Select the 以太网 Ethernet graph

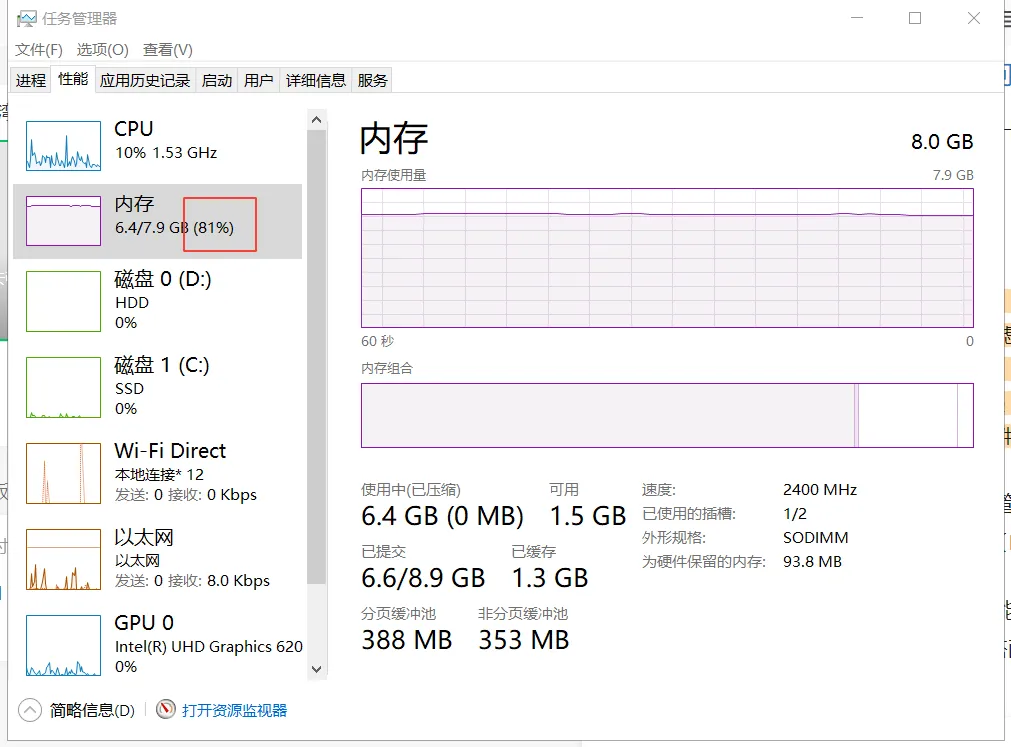[63, 560]
